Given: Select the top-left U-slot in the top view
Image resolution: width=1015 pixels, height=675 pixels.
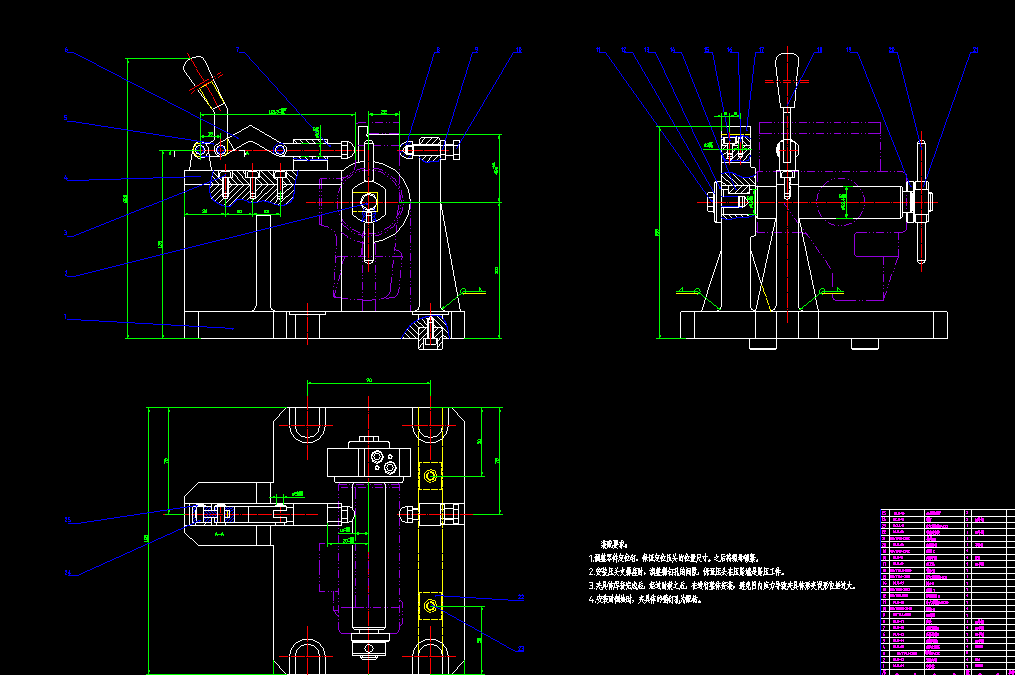Looking at the screenshot, I should point(307,425).
